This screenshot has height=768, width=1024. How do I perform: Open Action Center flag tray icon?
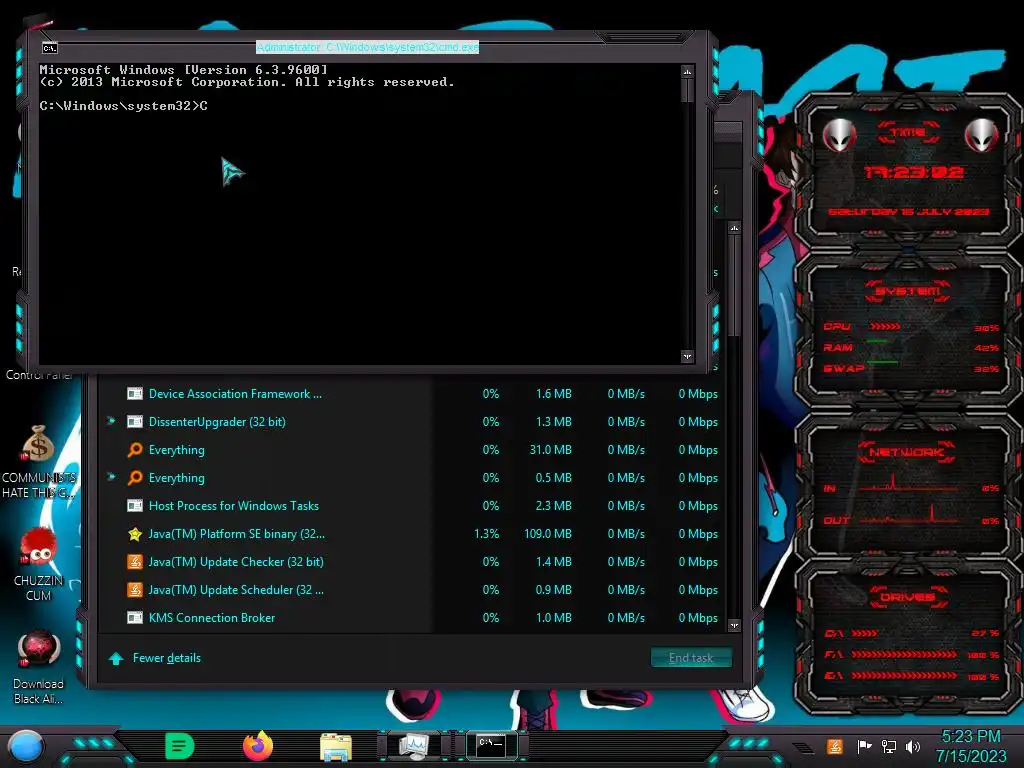(x=864, y=746)
